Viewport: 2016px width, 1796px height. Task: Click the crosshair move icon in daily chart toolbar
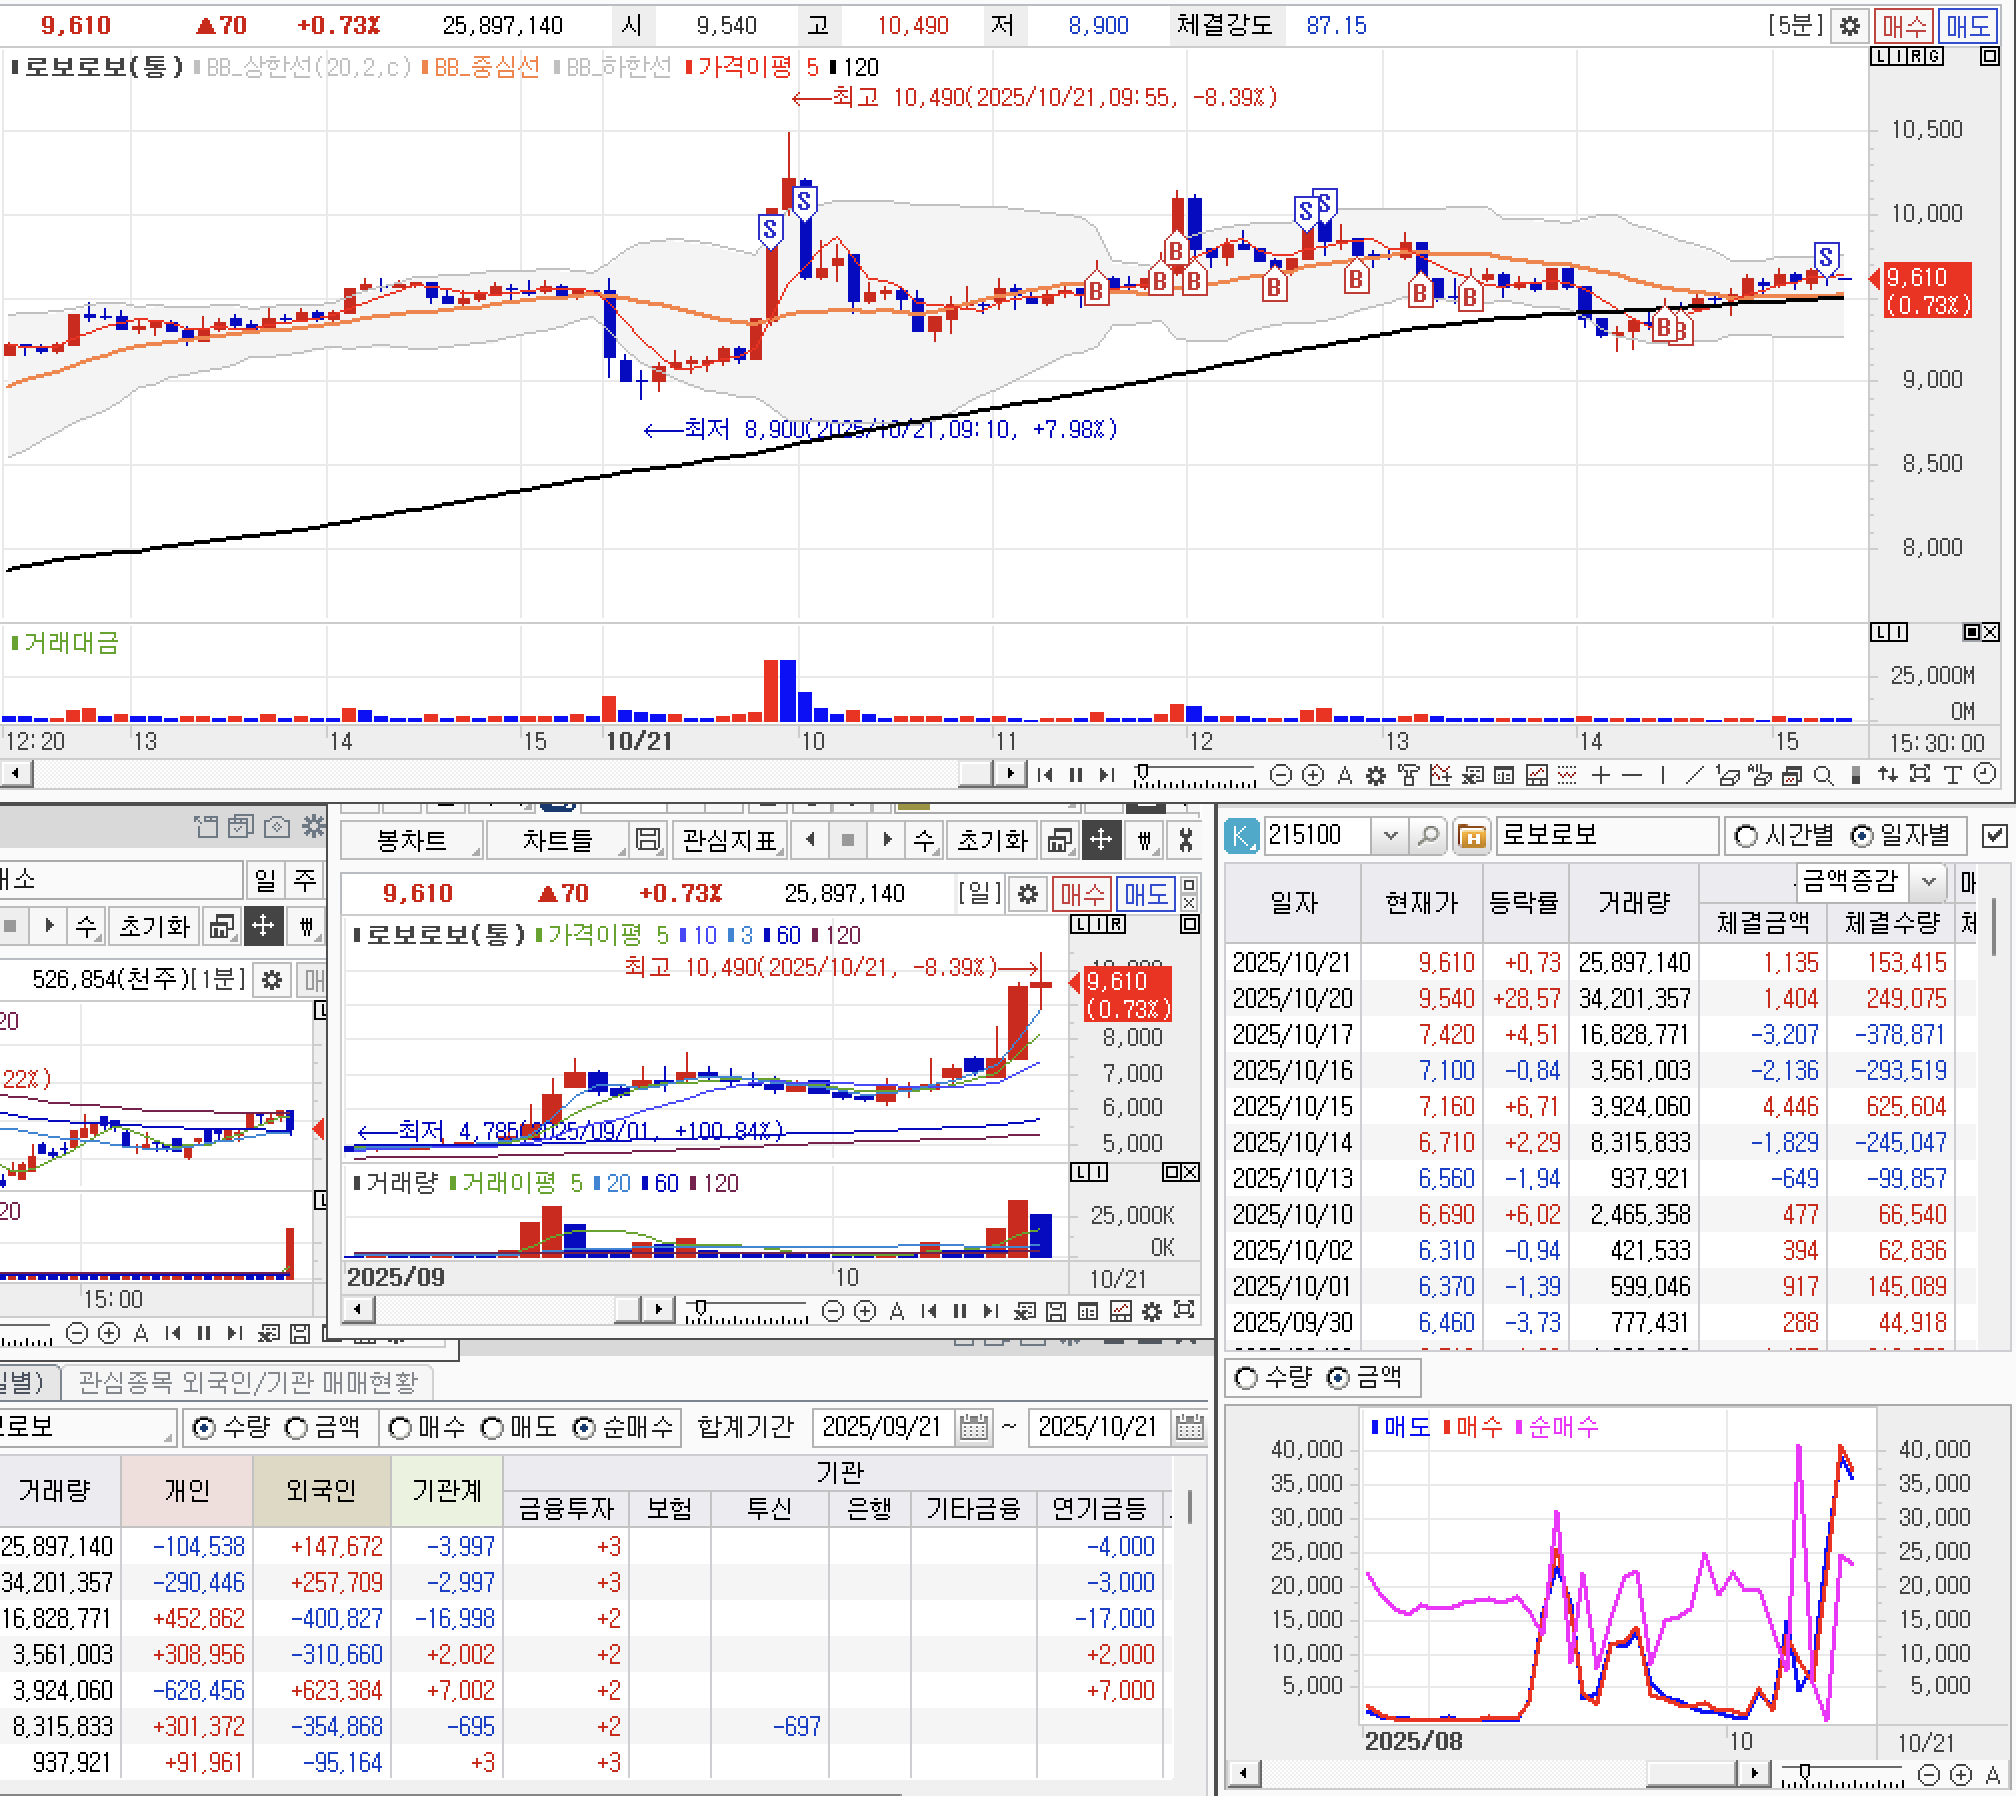pyautogui.click(x=1101, y=840)
